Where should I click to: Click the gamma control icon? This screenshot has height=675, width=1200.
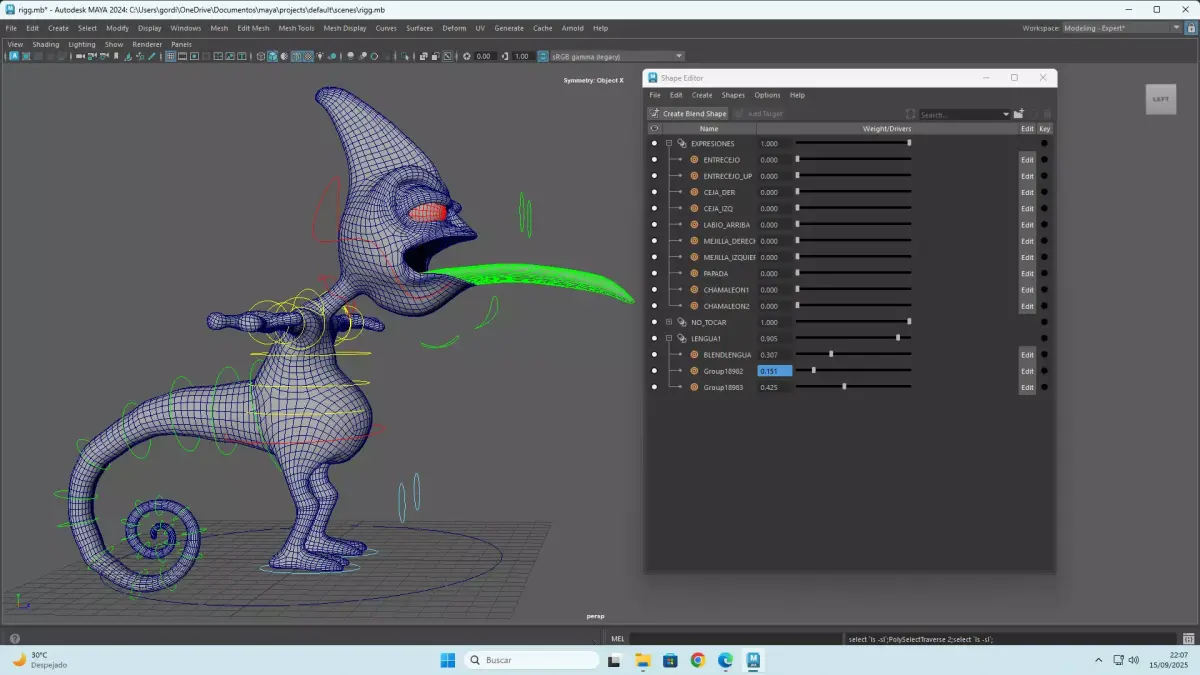click(506, 56)
